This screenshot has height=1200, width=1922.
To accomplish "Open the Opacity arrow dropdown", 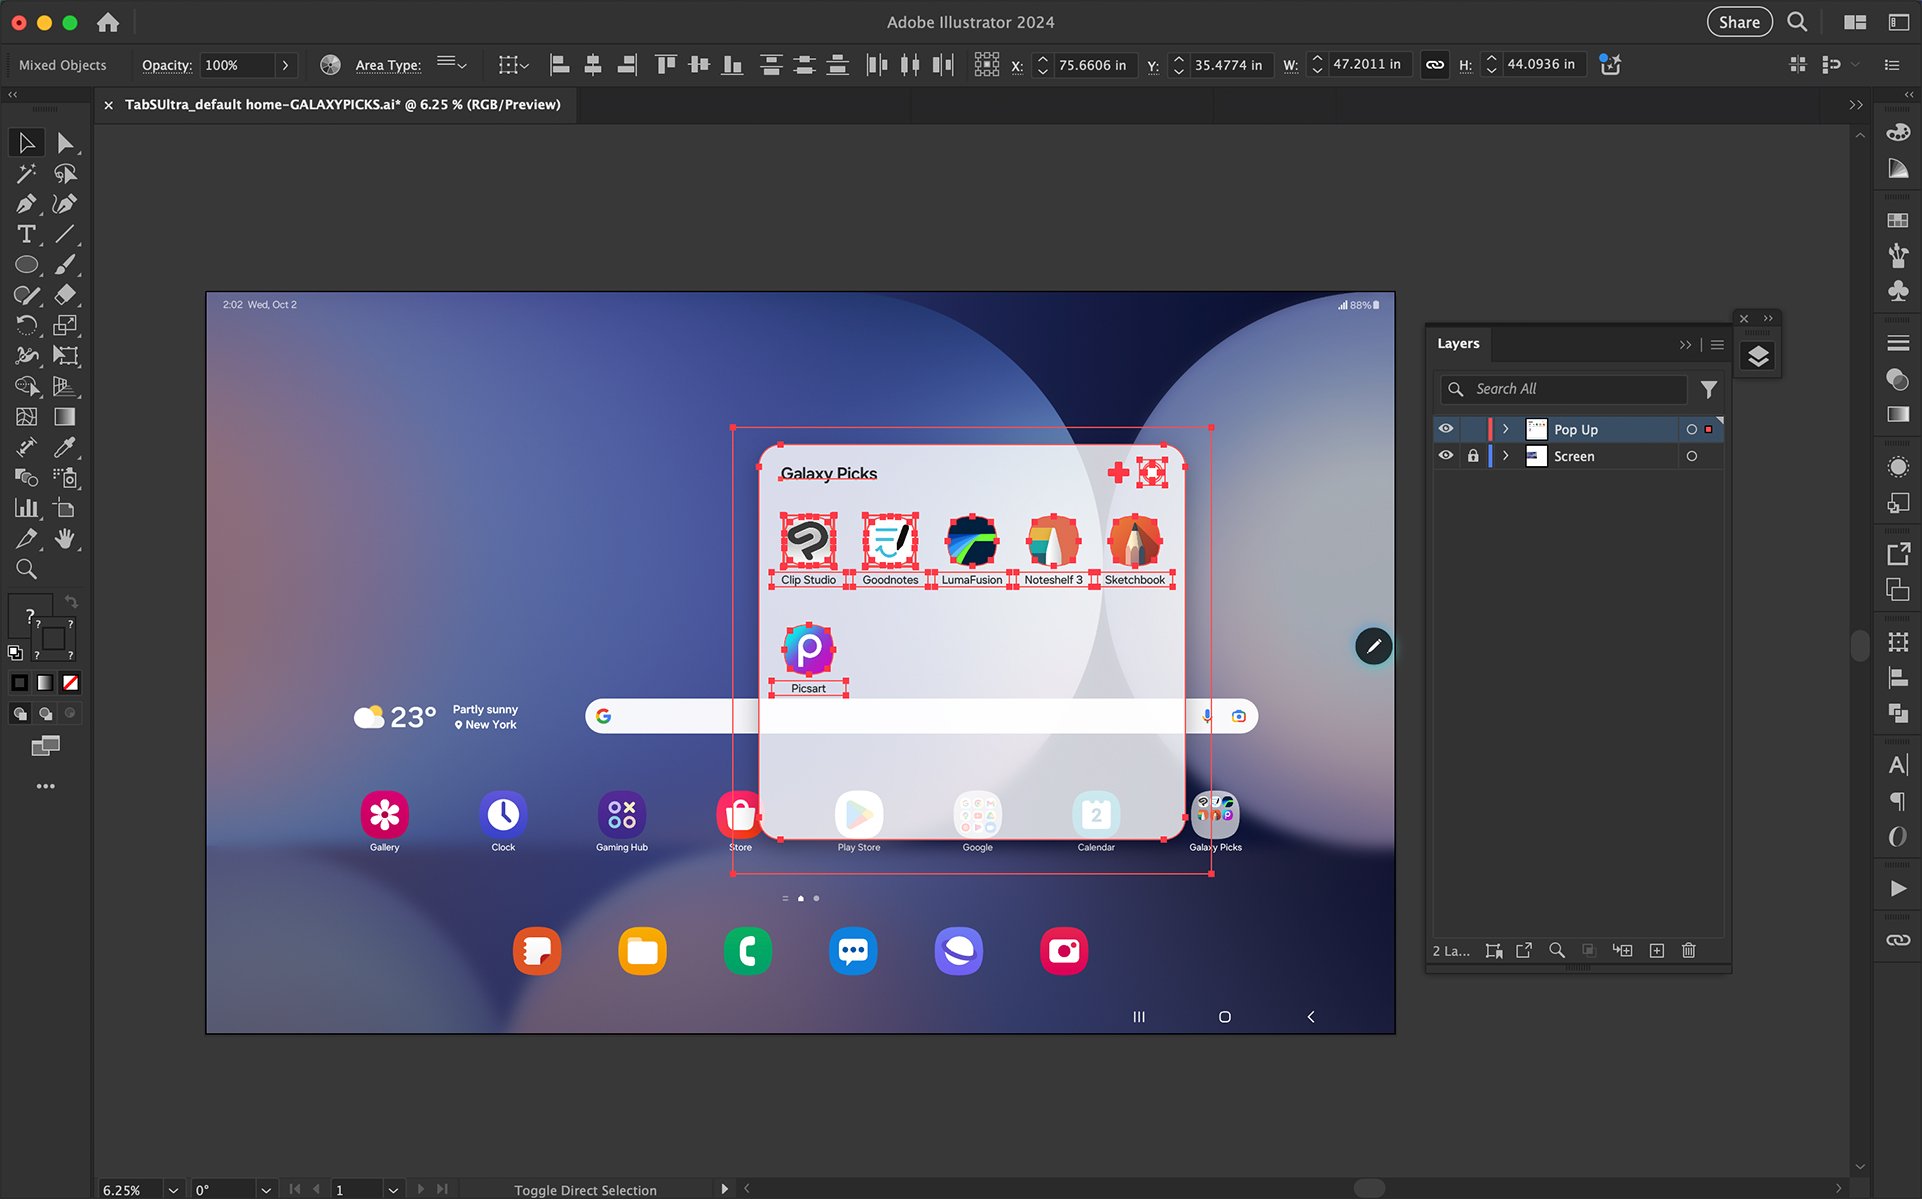I will [286, 65].
